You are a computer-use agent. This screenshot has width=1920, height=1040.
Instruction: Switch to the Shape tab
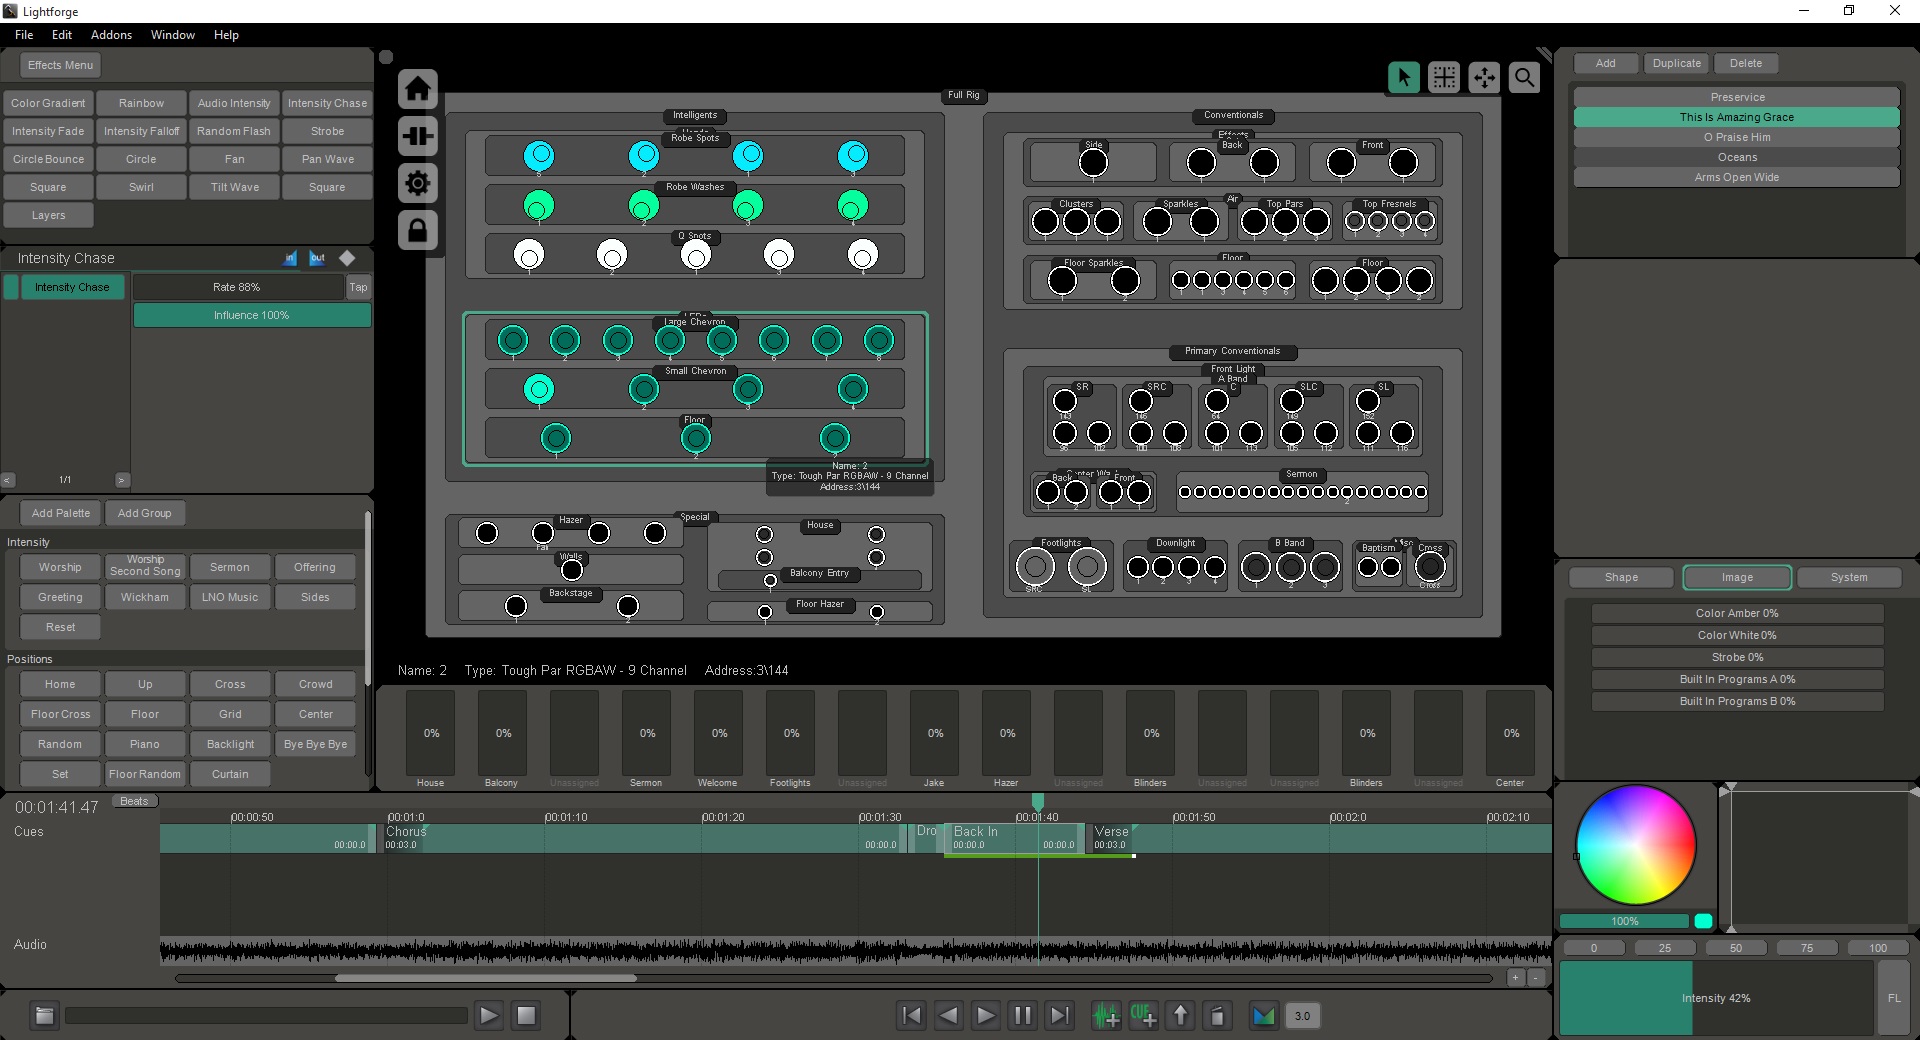(x=1621, y=577)
